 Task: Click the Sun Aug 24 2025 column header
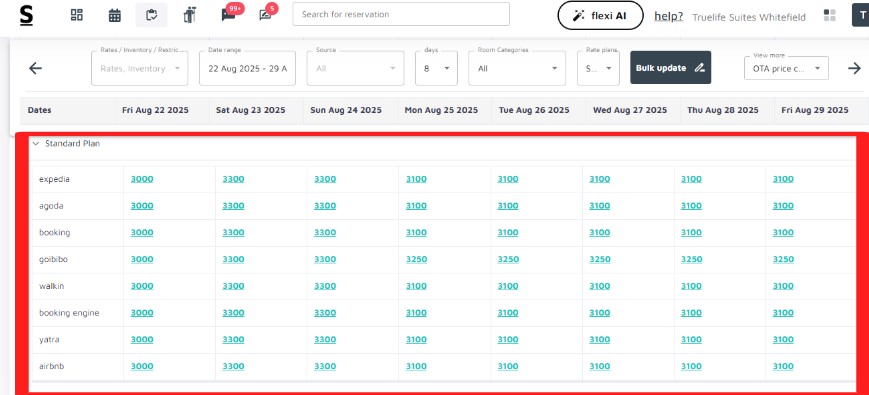click(346, 110)
